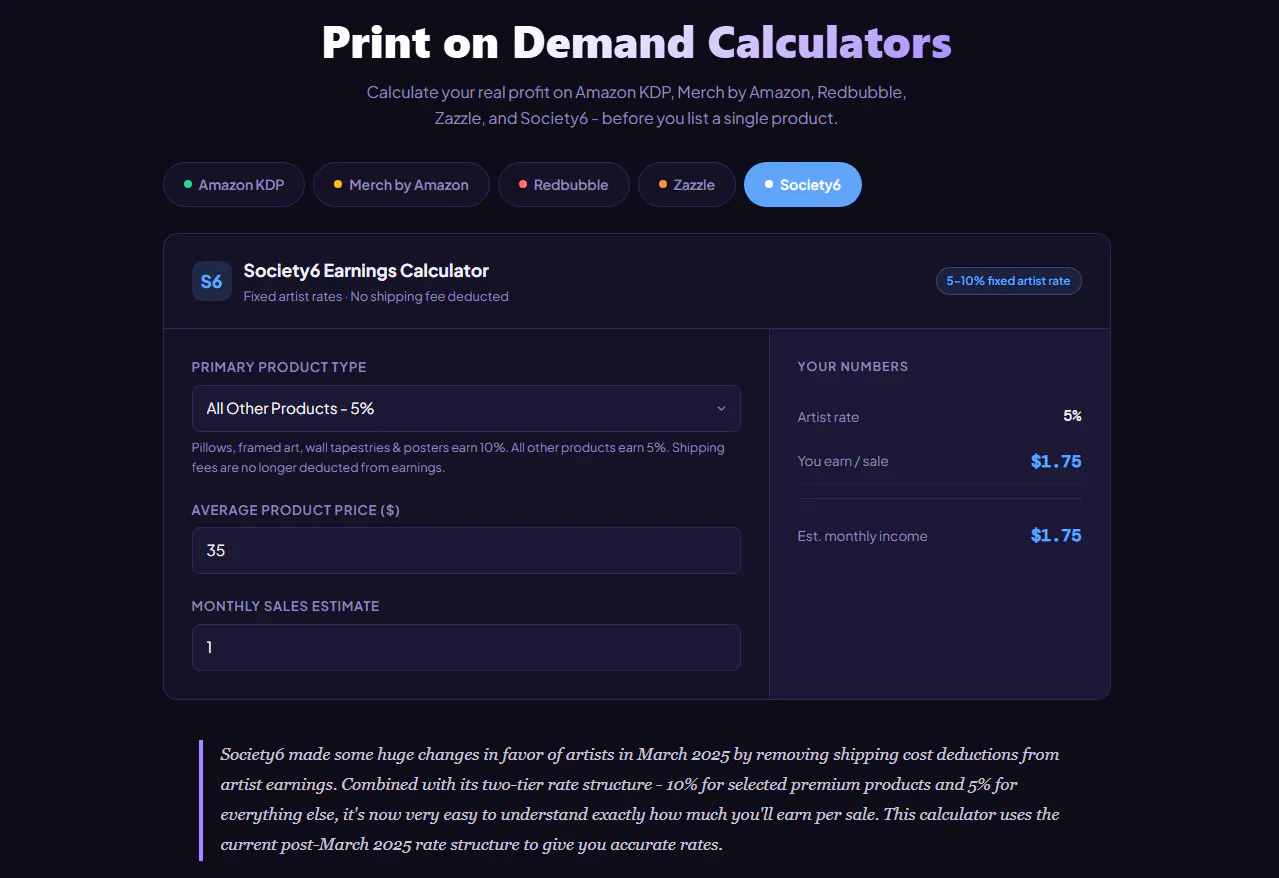Click the Print on Demand Calculators title

(x=637, y=42)
